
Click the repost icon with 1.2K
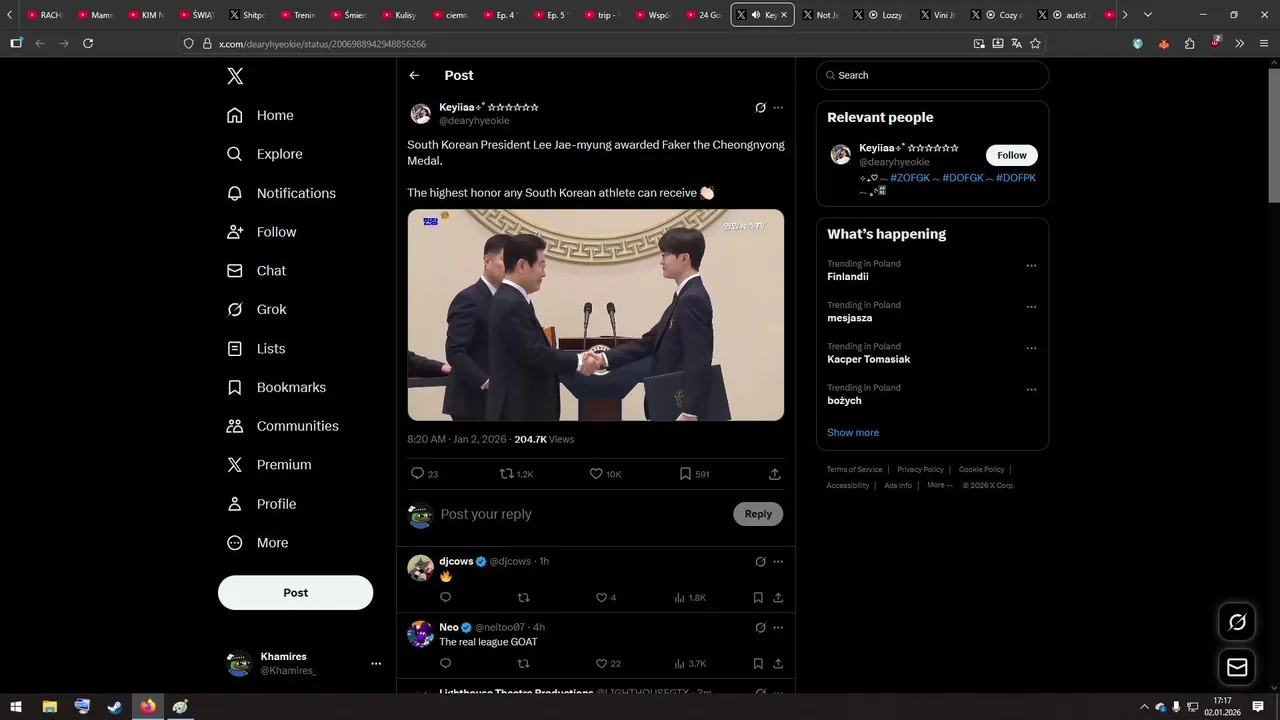507,474
